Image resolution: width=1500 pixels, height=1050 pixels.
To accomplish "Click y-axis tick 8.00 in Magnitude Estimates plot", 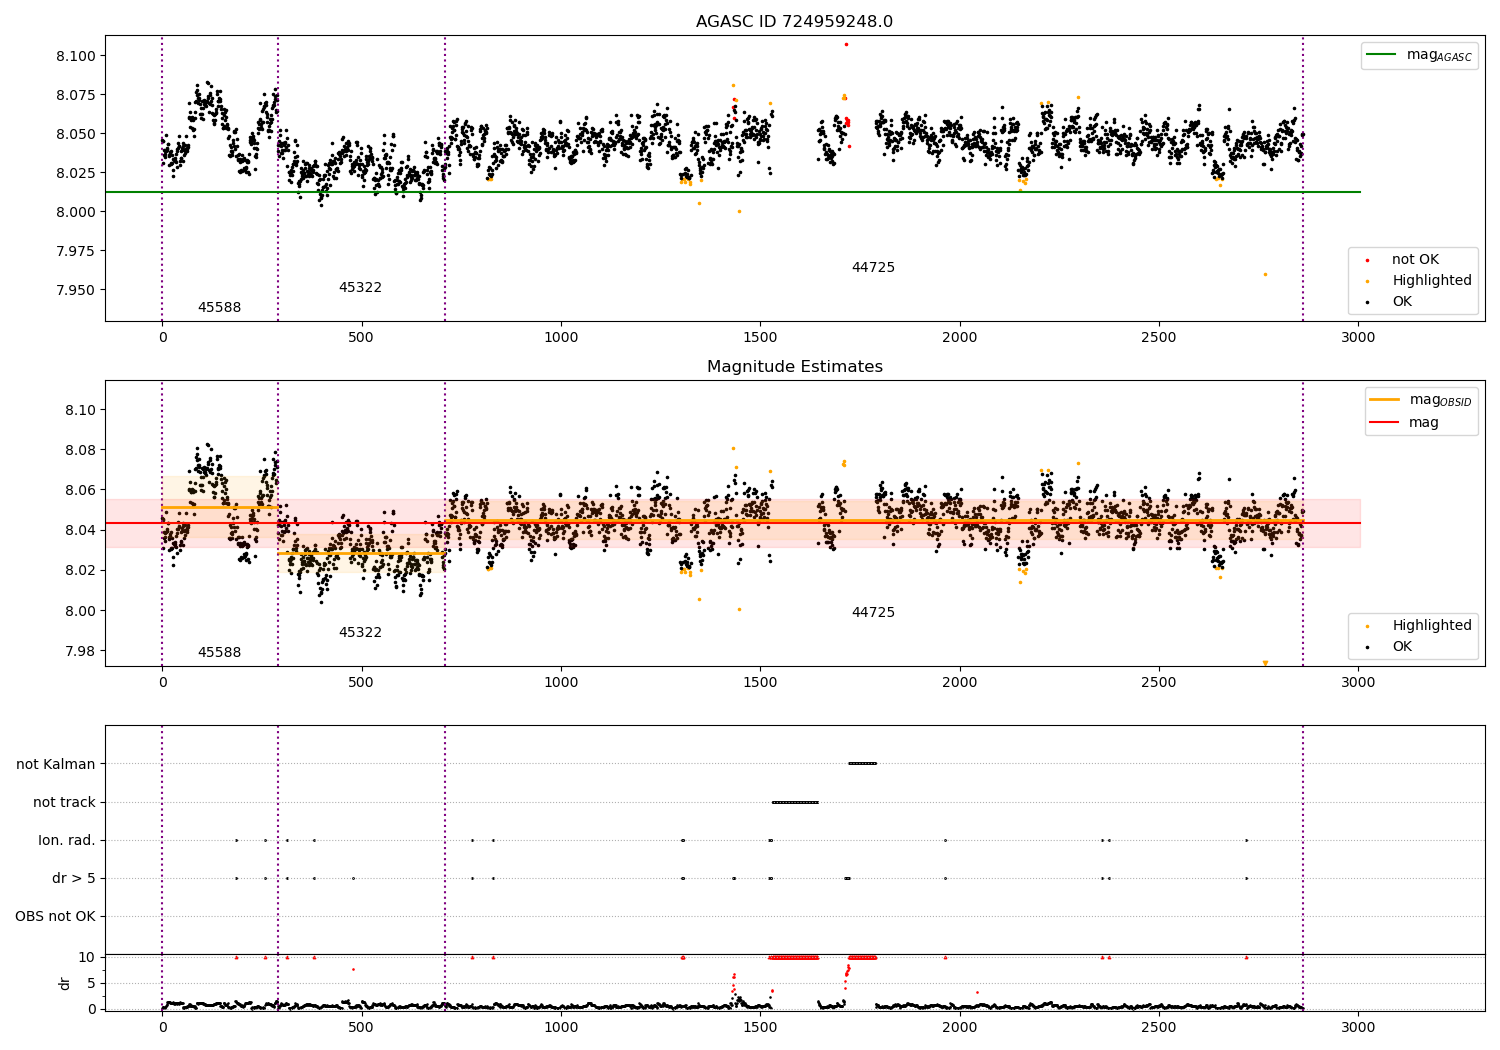I will click(80, 611).
